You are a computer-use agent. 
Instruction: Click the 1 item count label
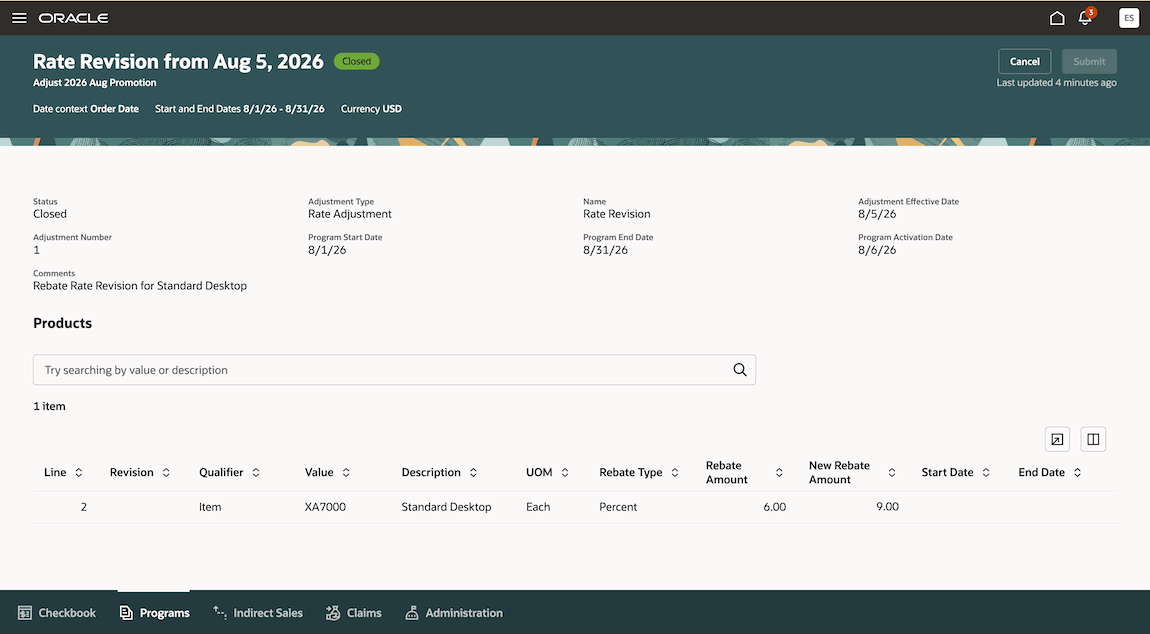pyautogui.click(x=49, y=407)
